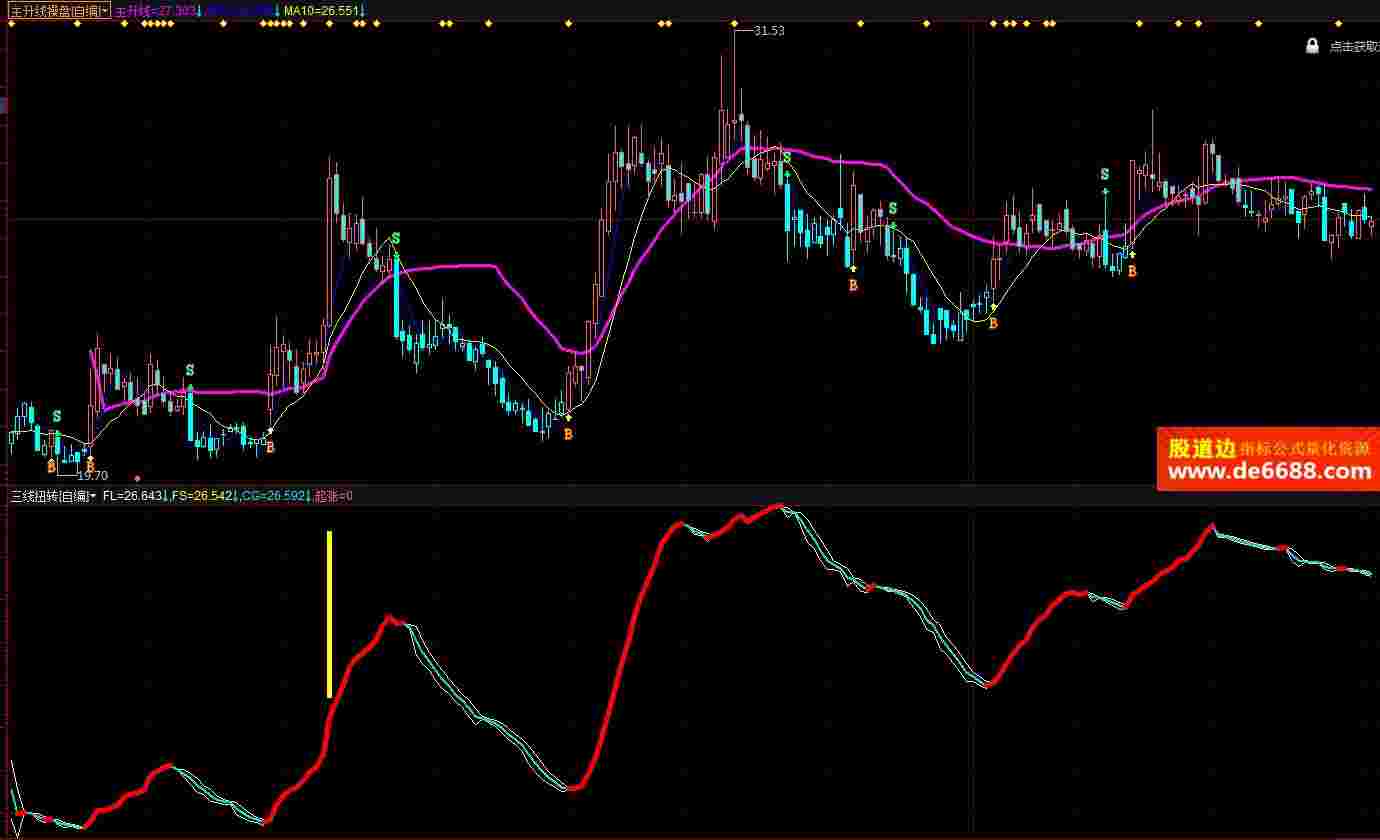Click the S marker just after the 31.53 peak
This screenshot has height=840, width=1380.
[787, 158]
